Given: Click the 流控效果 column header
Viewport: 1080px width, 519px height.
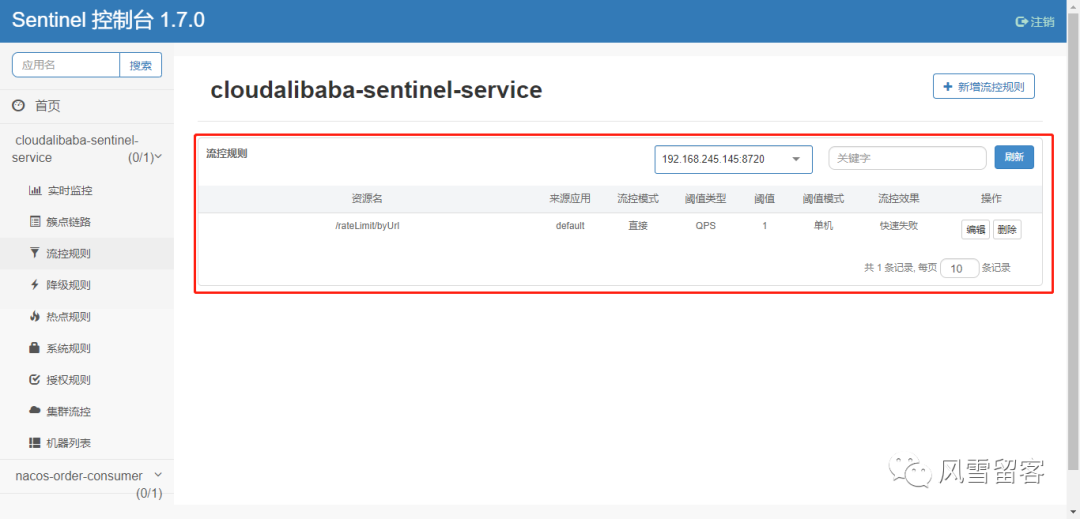Looking at the screenshot, I should tap(899, 198).
